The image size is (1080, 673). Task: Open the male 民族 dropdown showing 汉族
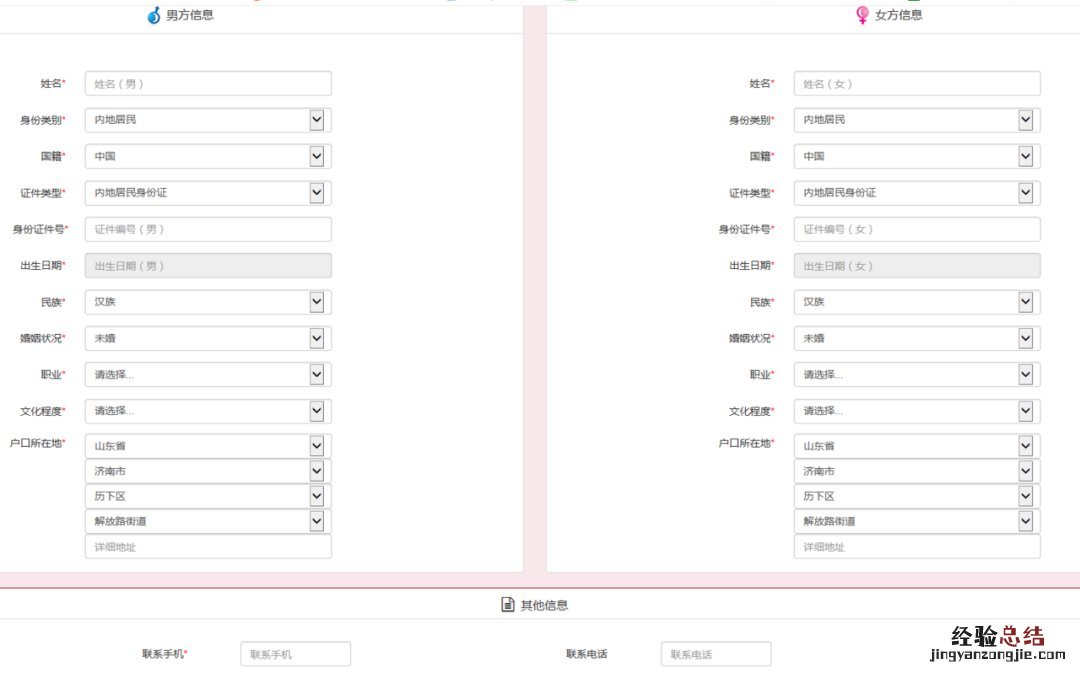317,301
